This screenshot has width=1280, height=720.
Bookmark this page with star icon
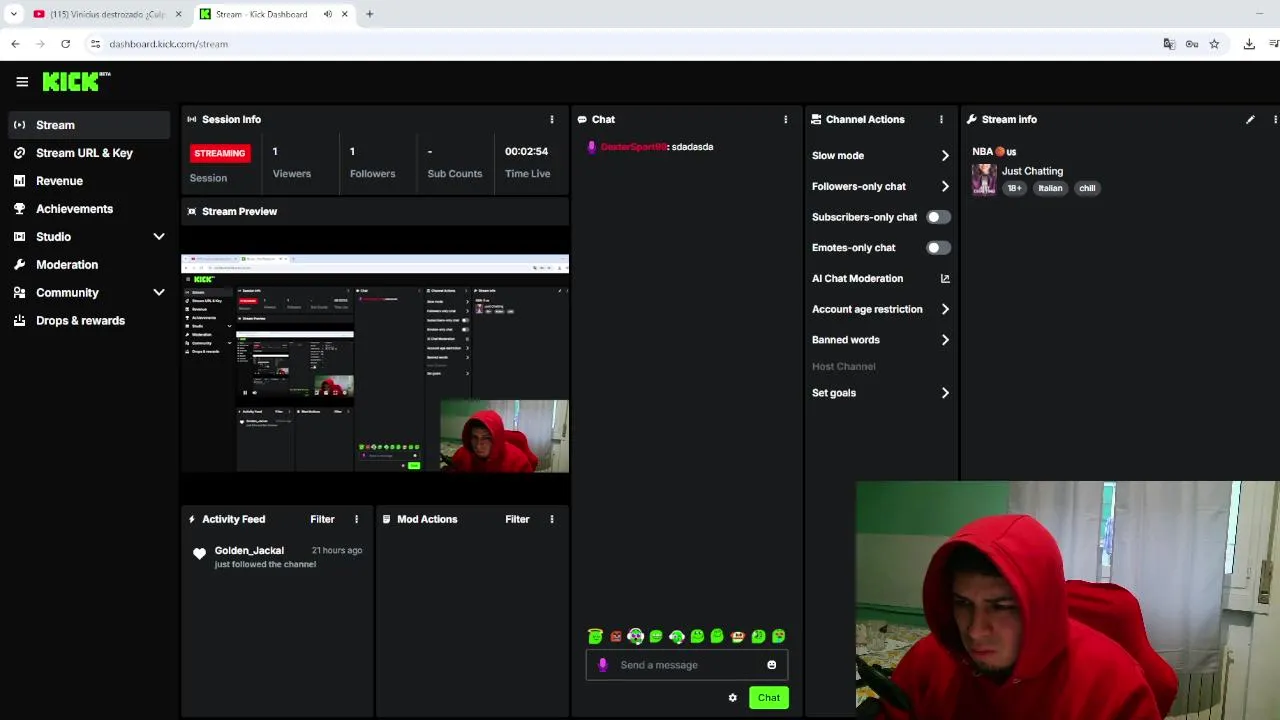pos(1214,44)
